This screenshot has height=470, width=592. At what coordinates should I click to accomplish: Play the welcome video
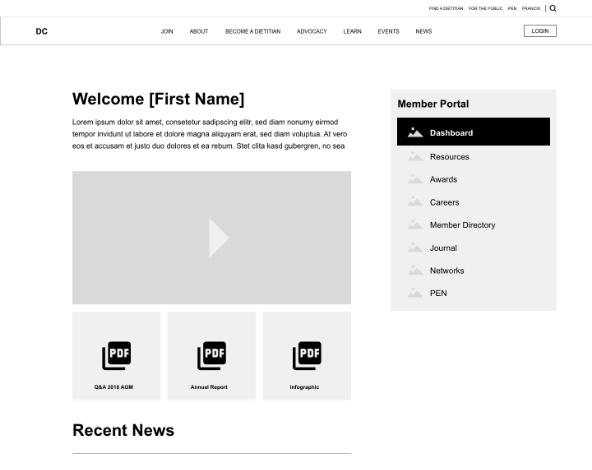coord(219,238)
